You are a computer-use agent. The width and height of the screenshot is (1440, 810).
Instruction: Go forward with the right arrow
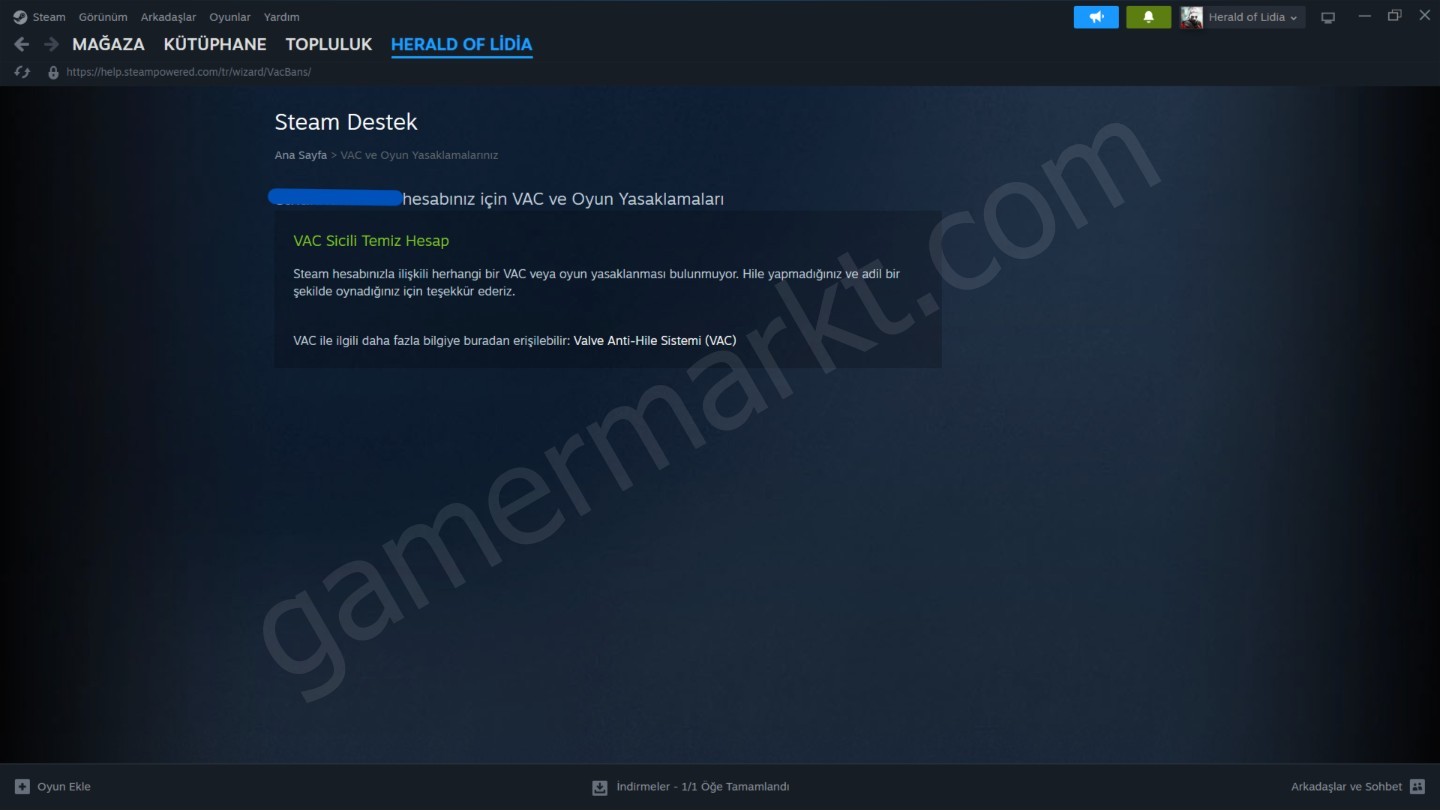tap(51, 44)
